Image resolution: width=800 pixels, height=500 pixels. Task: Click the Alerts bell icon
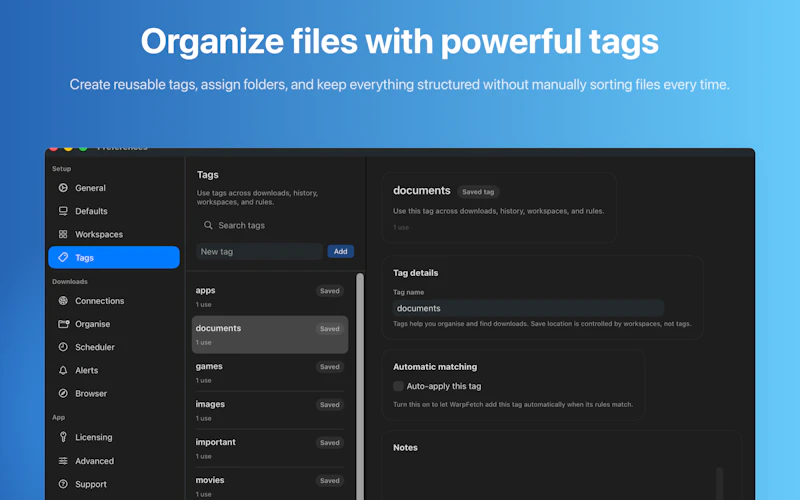(x=63, y=370)
